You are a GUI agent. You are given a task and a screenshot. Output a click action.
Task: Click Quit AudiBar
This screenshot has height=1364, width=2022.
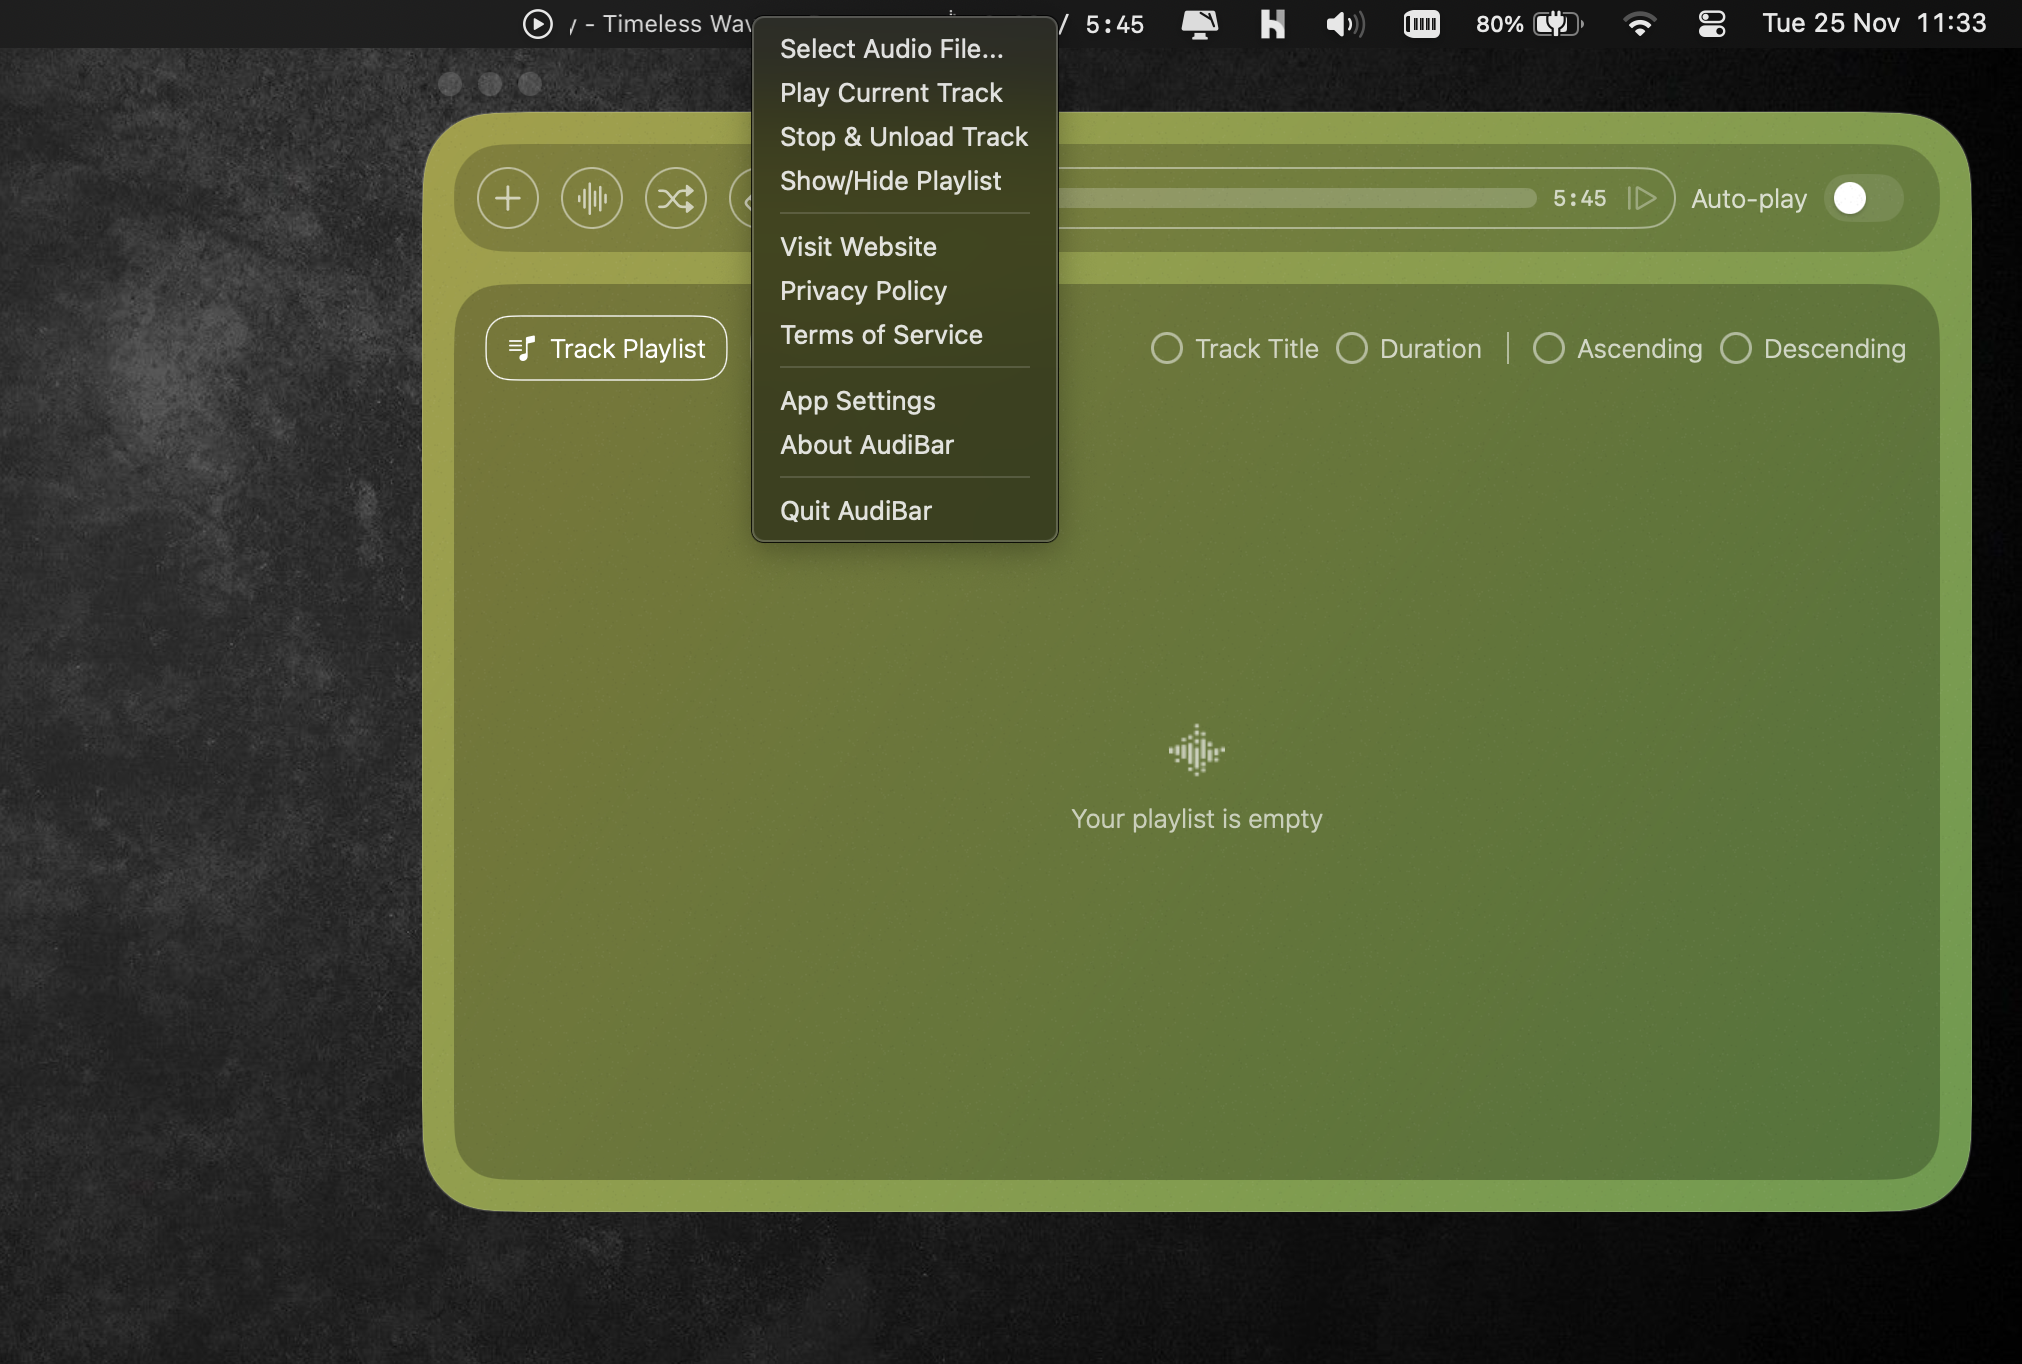(855, 510)
